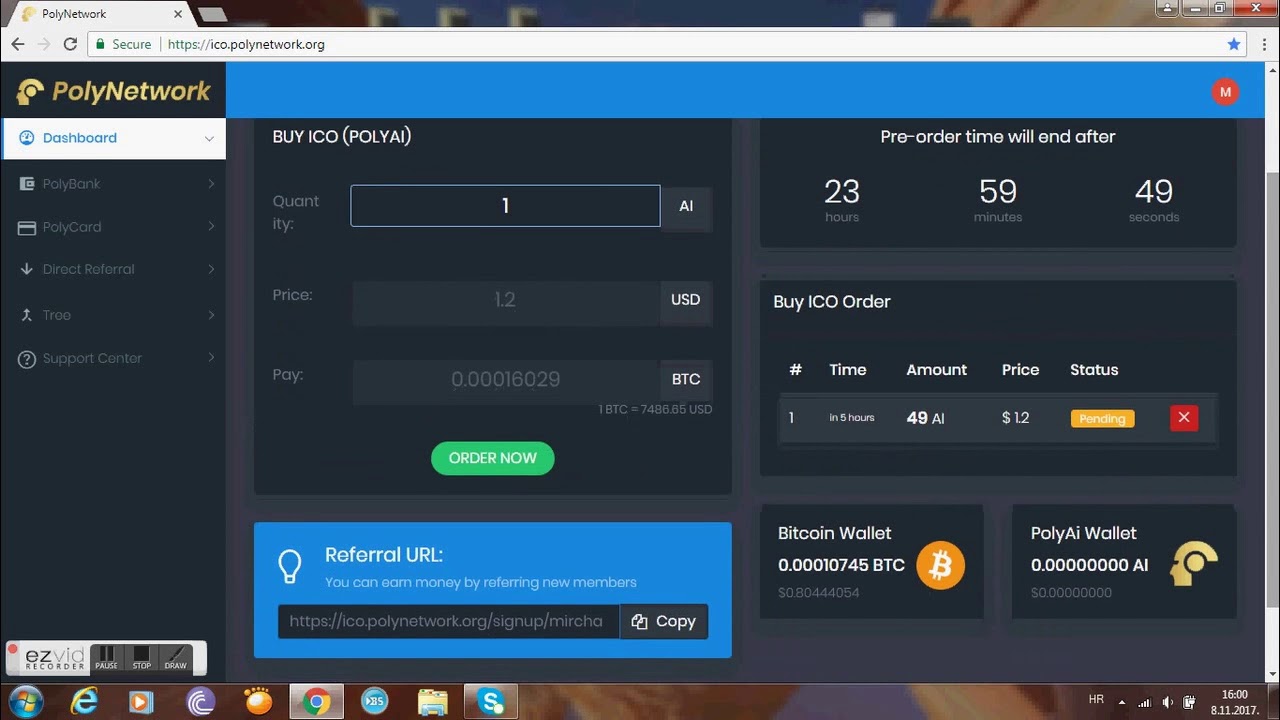
Task: Click ezvid STOP button
Action: [141, 658]
